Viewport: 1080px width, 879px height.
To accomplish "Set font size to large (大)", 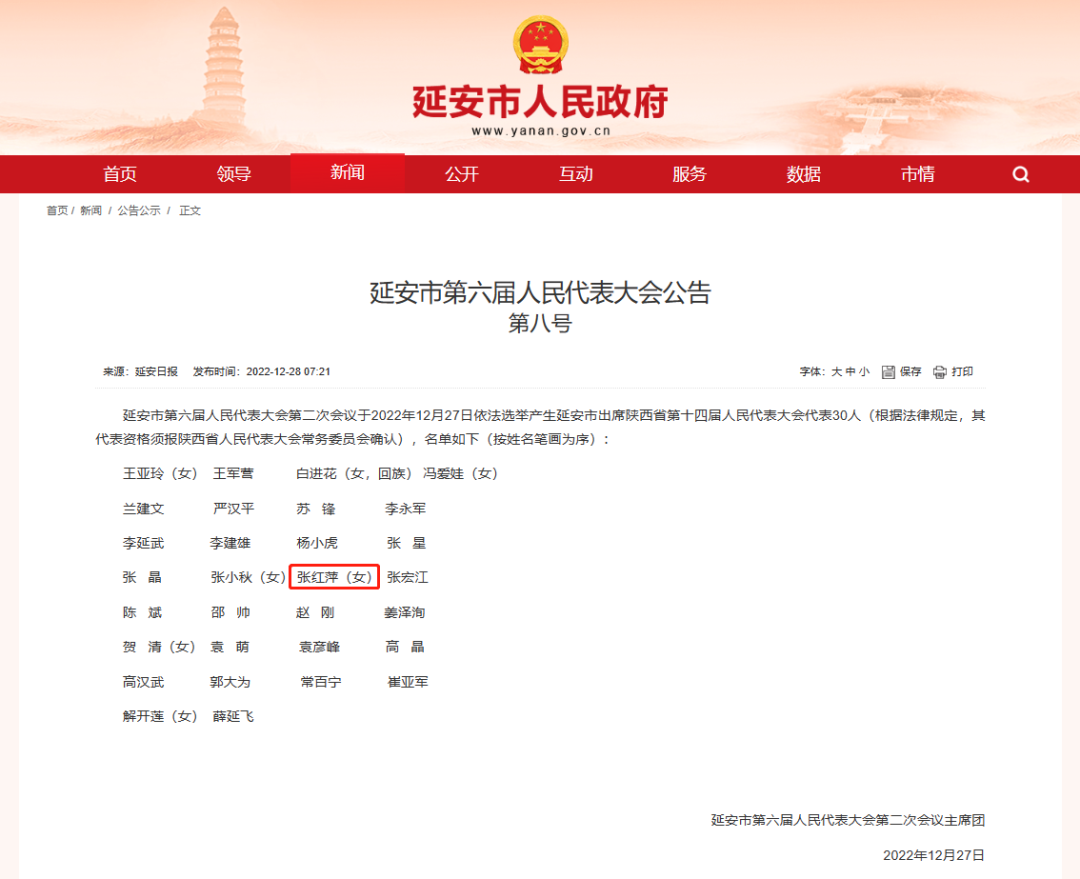I will [x=837, y=372].
